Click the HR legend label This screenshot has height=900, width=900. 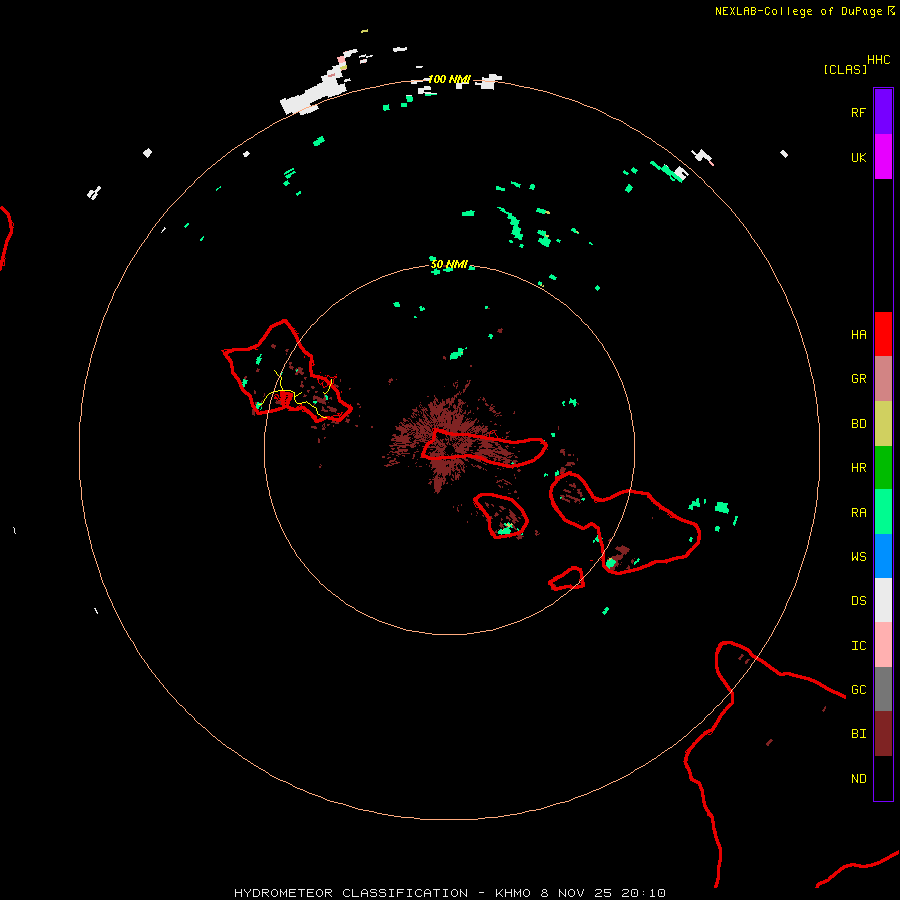(x=859, y=468)
